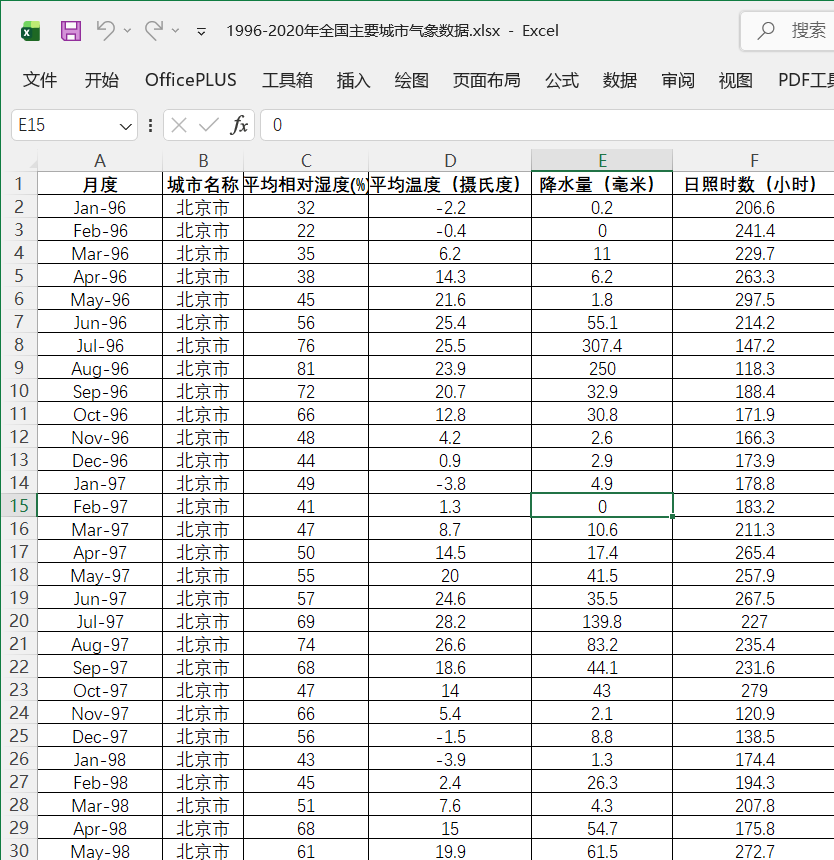Open the 页面布局 tab

[486, 80]
